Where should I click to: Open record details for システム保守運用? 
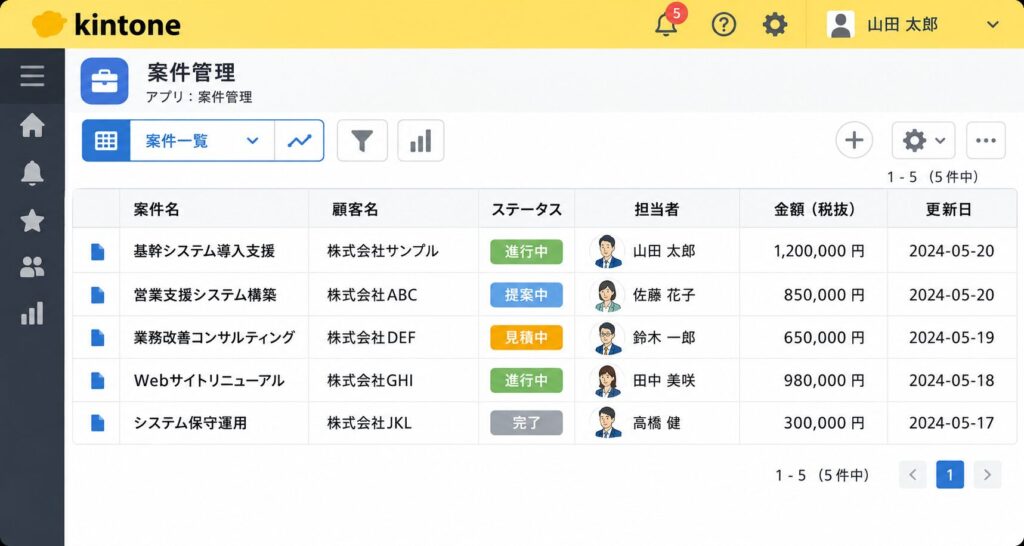pyautogui.click(x=97, y=423)
